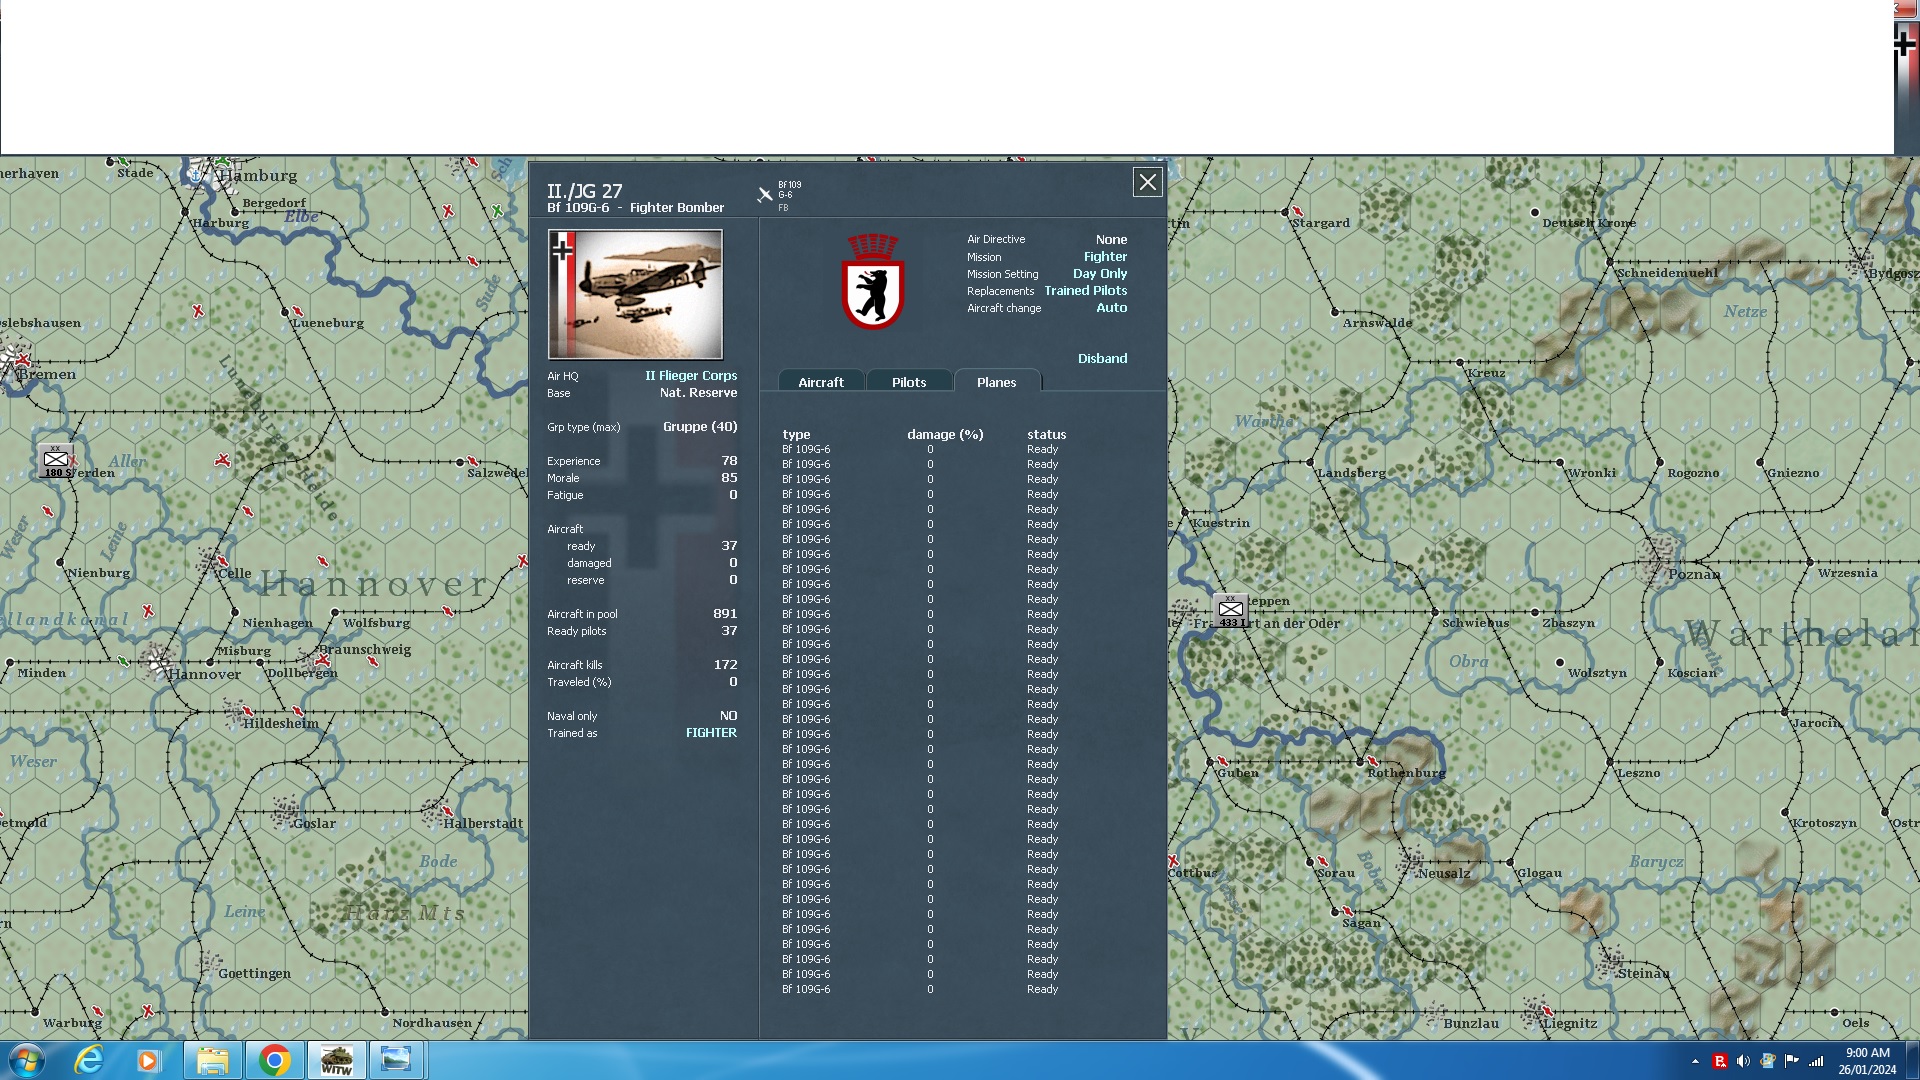Toggle Mission Setting from Day Only
This screenshot has height=1080, width=1920.
tap(1100, 273)
